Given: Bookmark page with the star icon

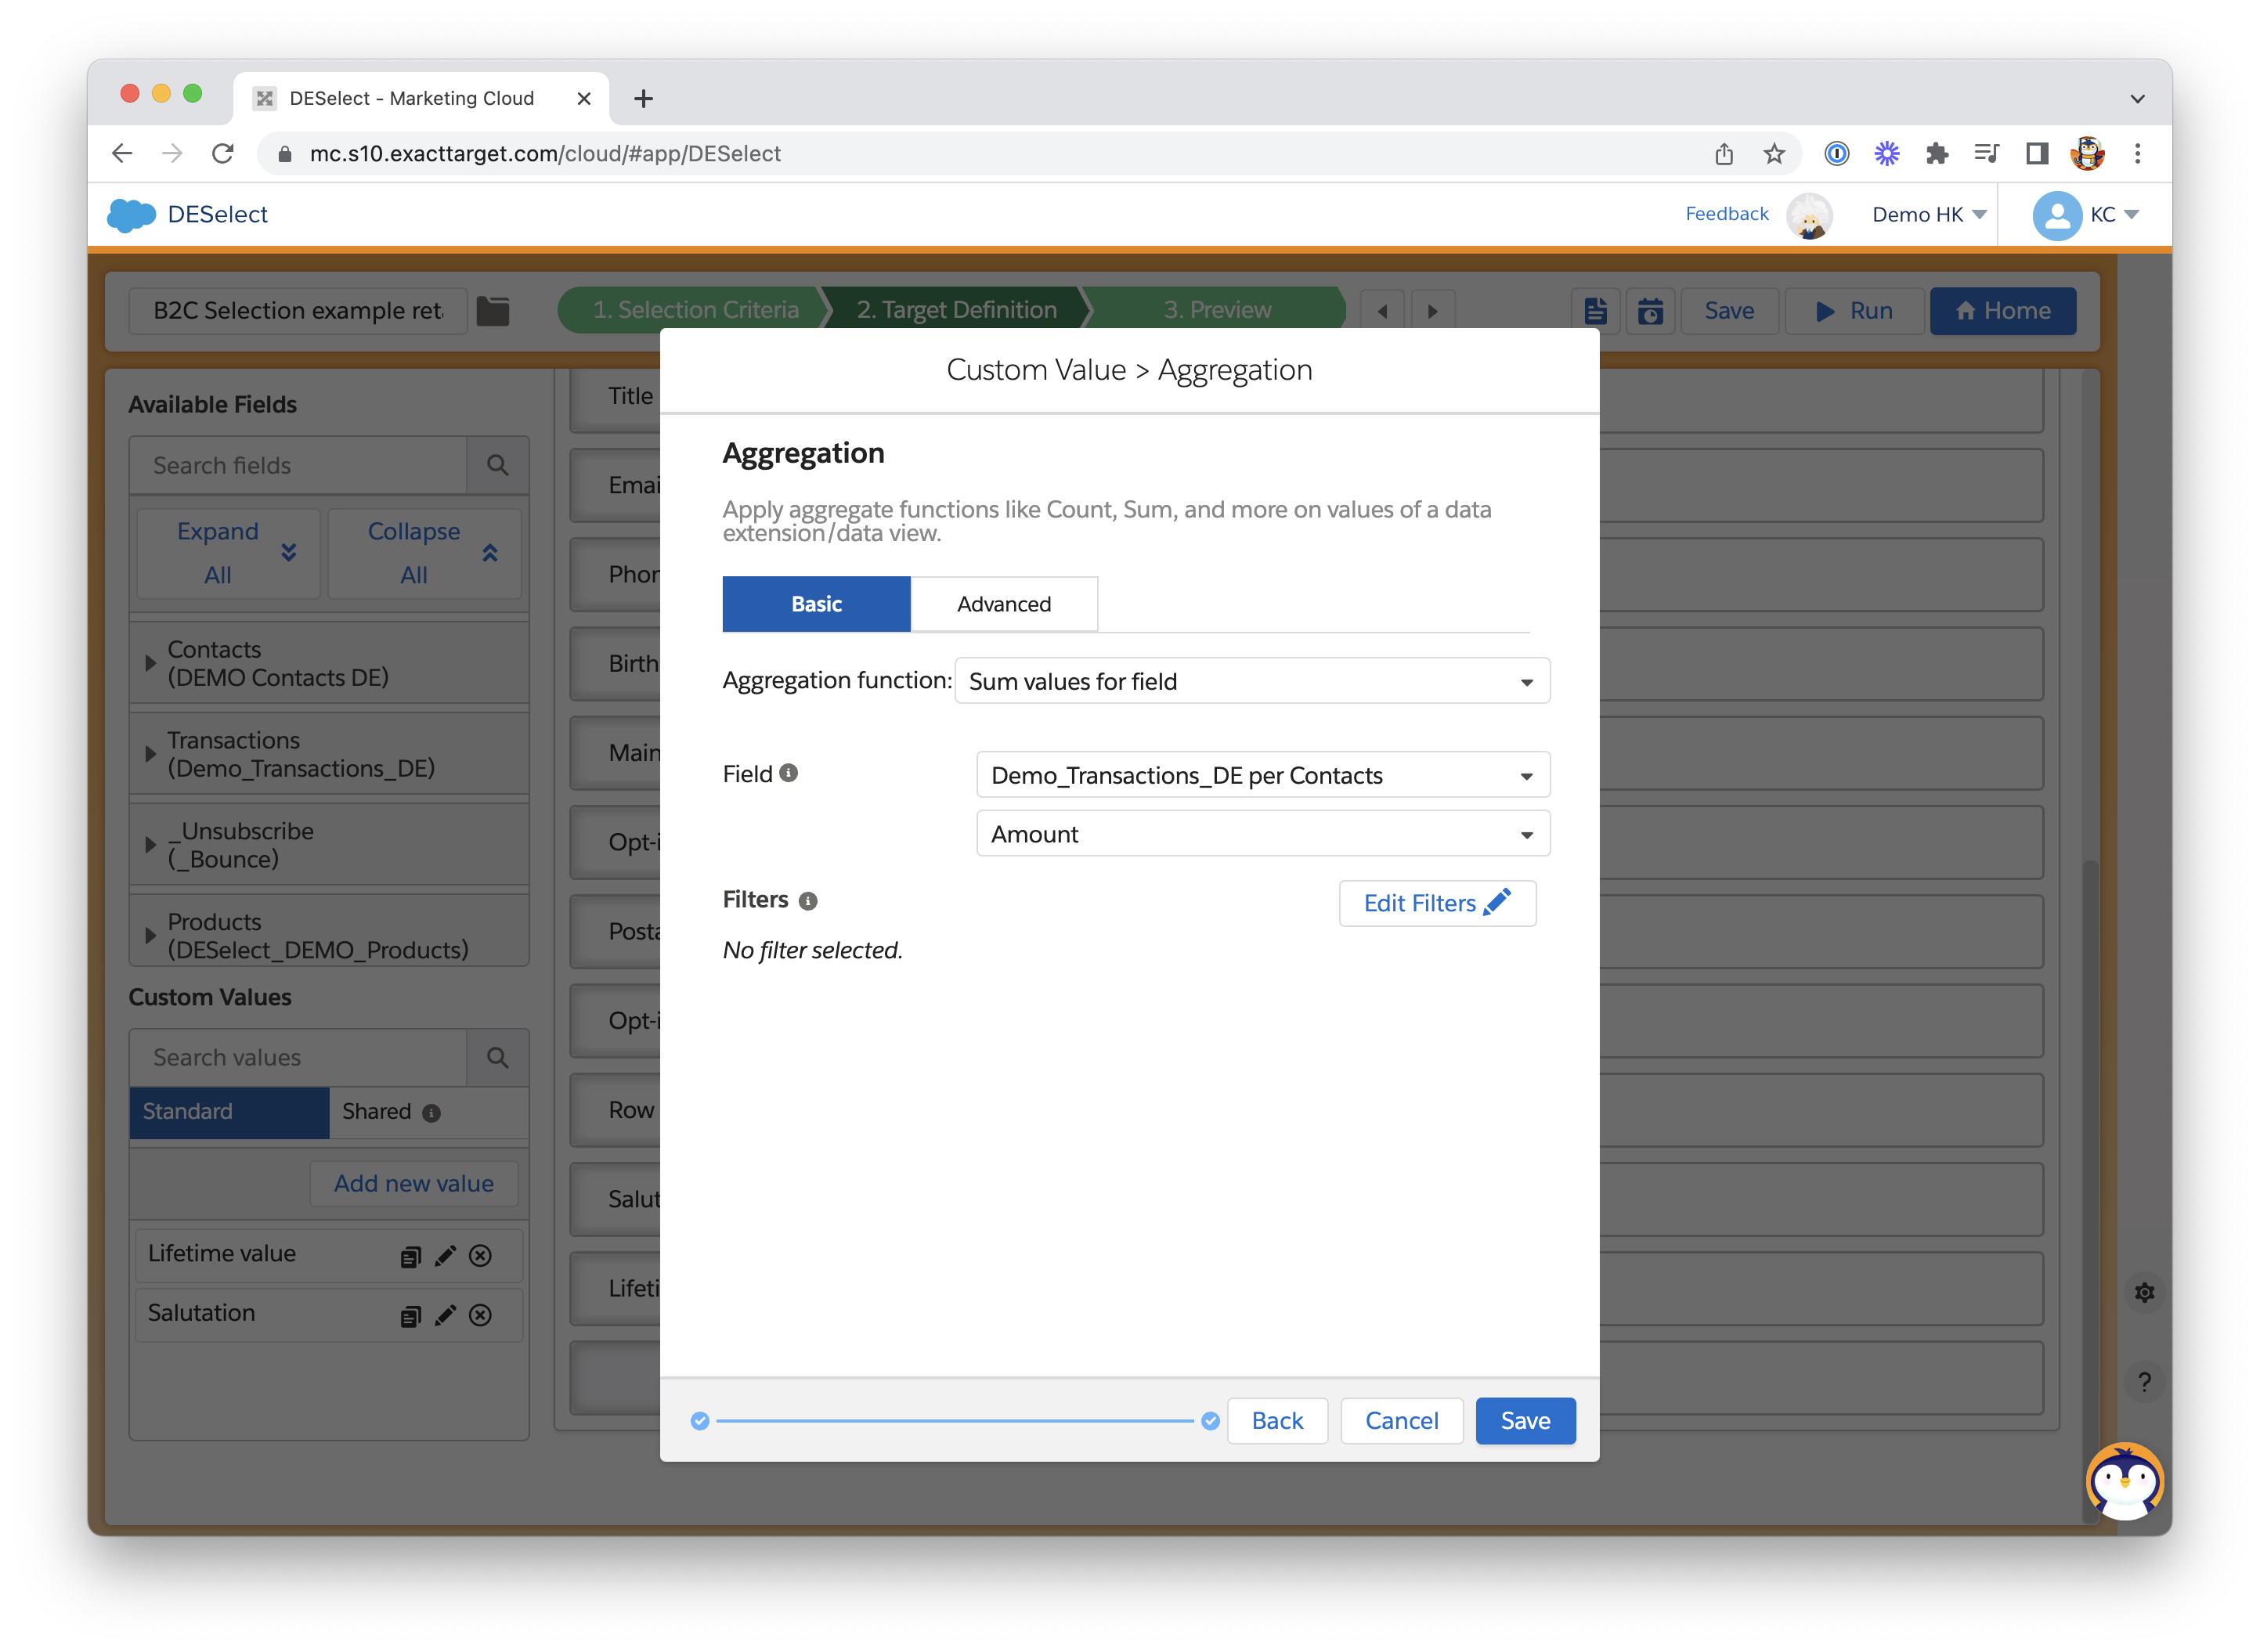Looking at the screenshot, I should point(1774,154).
